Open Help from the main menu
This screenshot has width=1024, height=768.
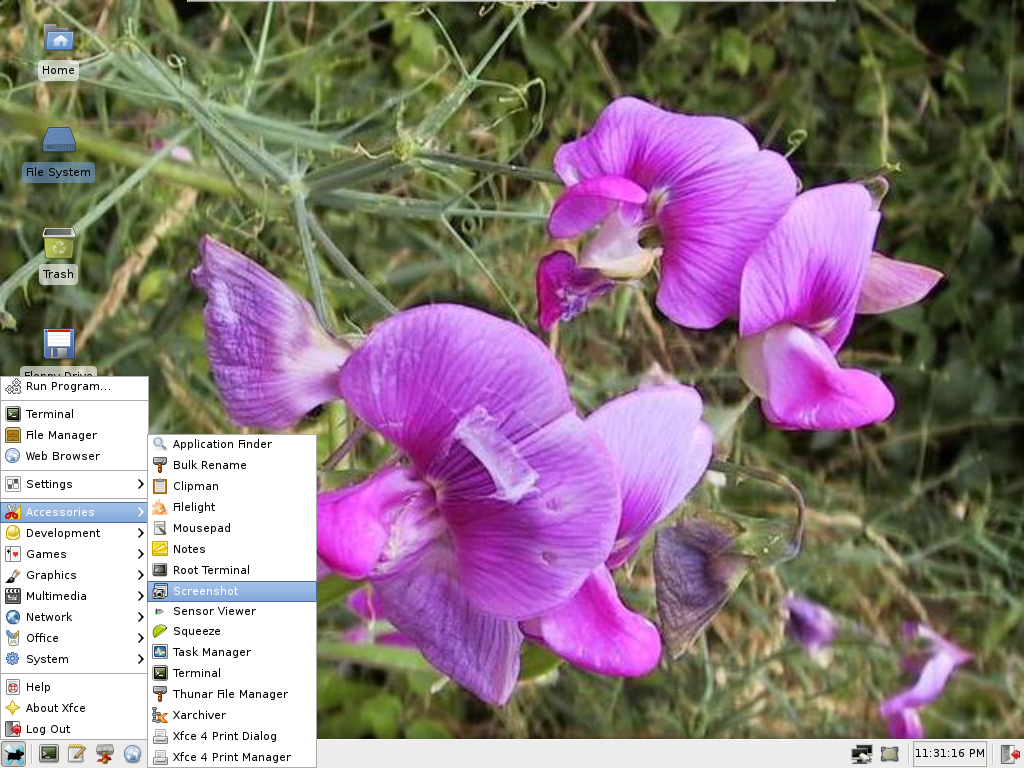(74, 687)
